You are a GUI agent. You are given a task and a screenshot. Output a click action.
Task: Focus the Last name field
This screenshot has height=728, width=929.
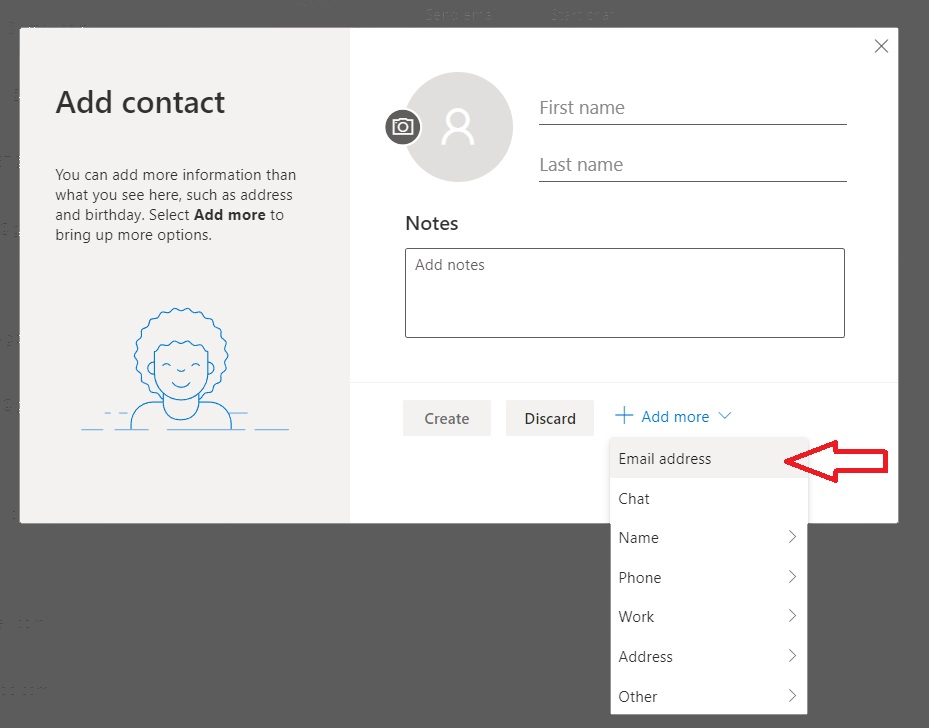coord(693,165)
